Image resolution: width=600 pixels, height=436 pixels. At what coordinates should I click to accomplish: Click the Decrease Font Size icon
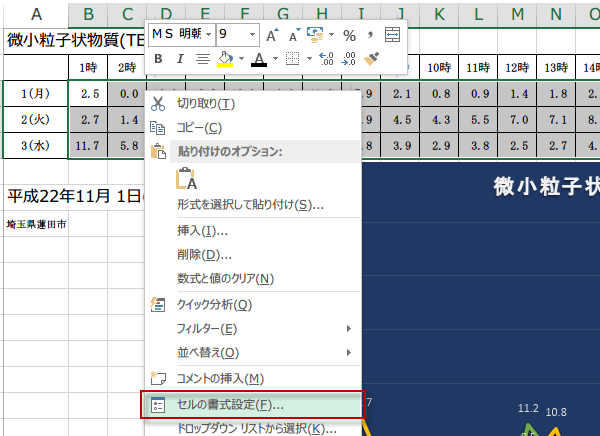(x=294, y=35)
